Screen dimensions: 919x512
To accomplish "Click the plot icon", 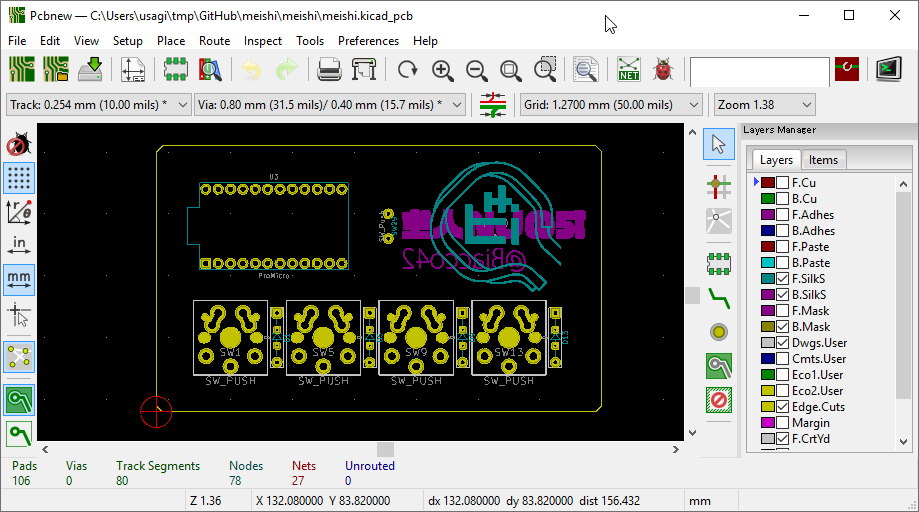I will pos(364,69).
